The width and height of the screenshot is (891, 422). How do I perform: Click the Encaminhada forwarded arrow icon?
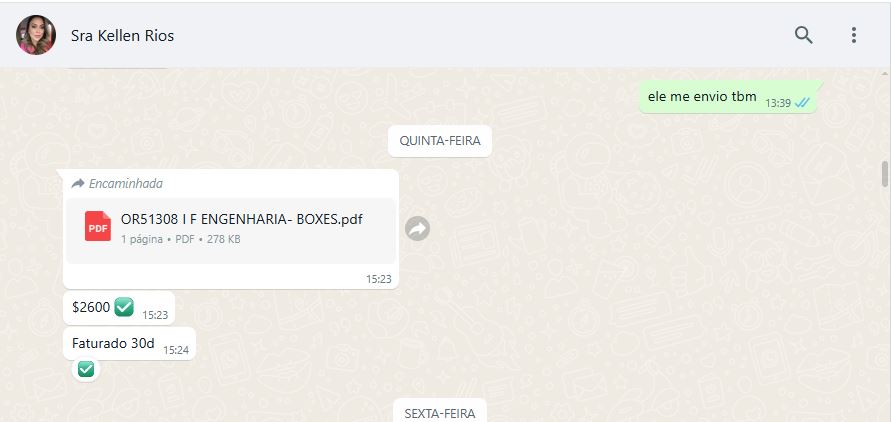click(x=78, y=183)
